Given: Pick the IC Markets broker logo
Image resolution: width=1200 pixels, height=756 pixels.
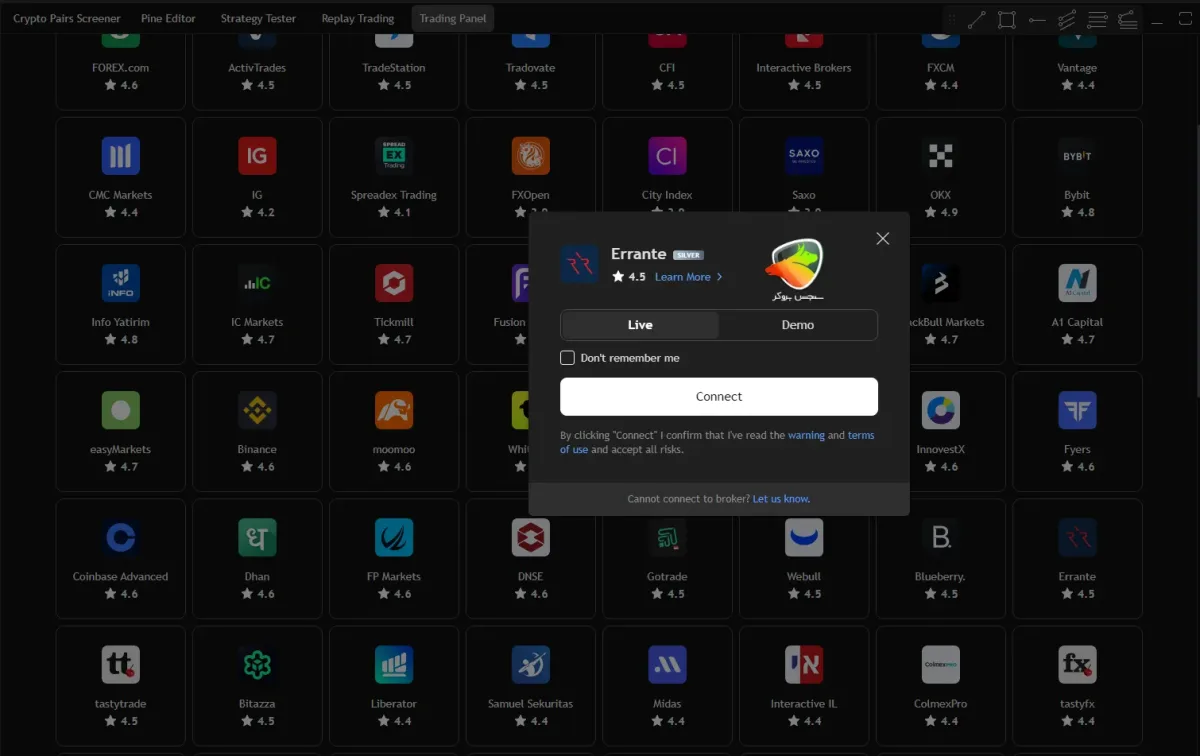Looking at the screenshot, I should pos(257,283).
